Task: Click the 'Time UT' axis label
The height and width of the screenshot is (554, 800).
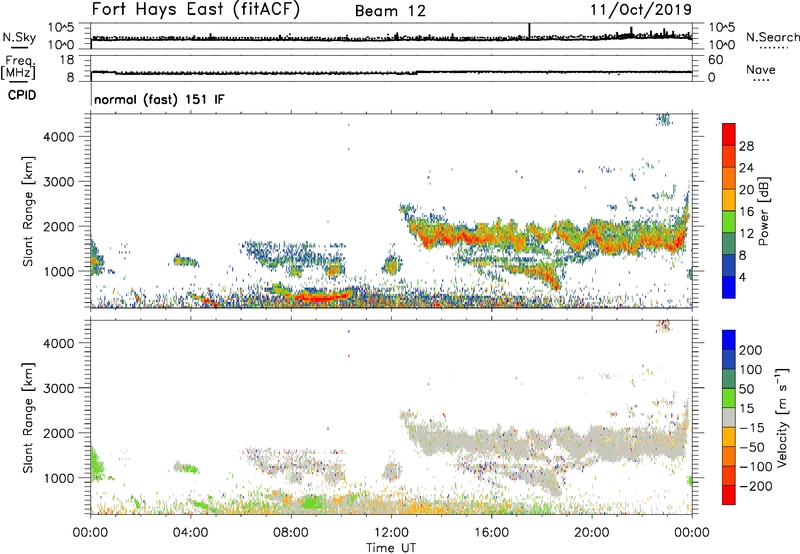Action: tap(391, 548)
